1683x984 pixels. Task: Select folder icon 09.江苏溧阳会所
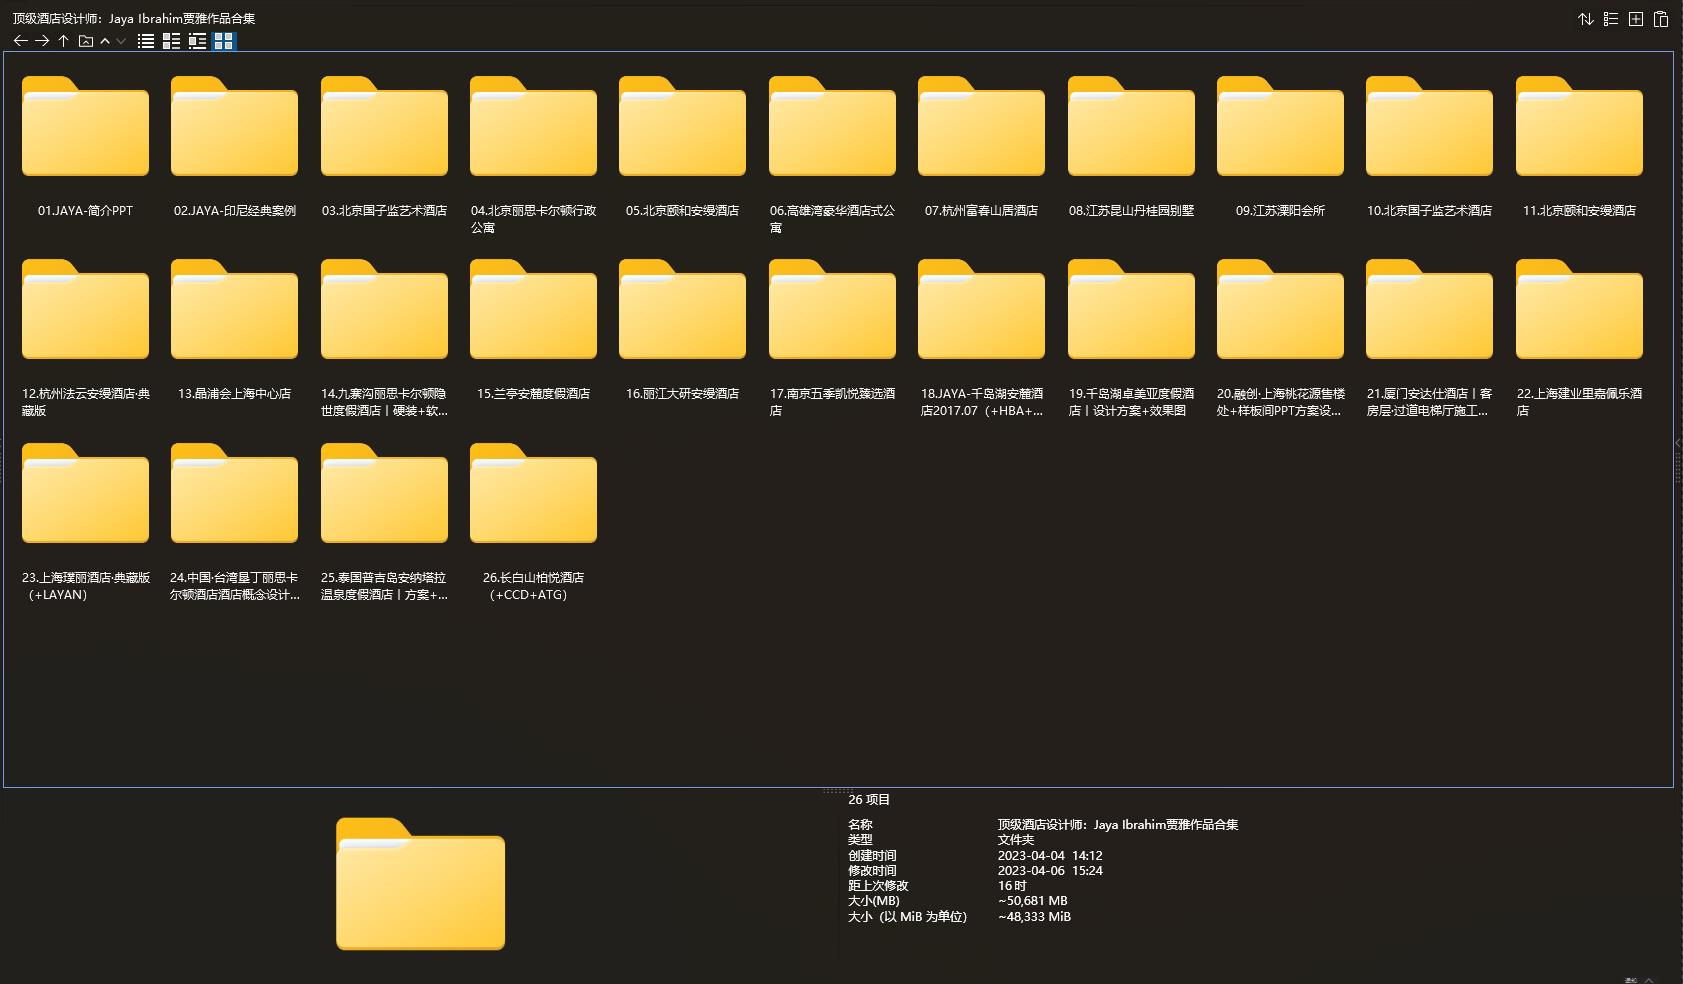(x=1280, y=126)
